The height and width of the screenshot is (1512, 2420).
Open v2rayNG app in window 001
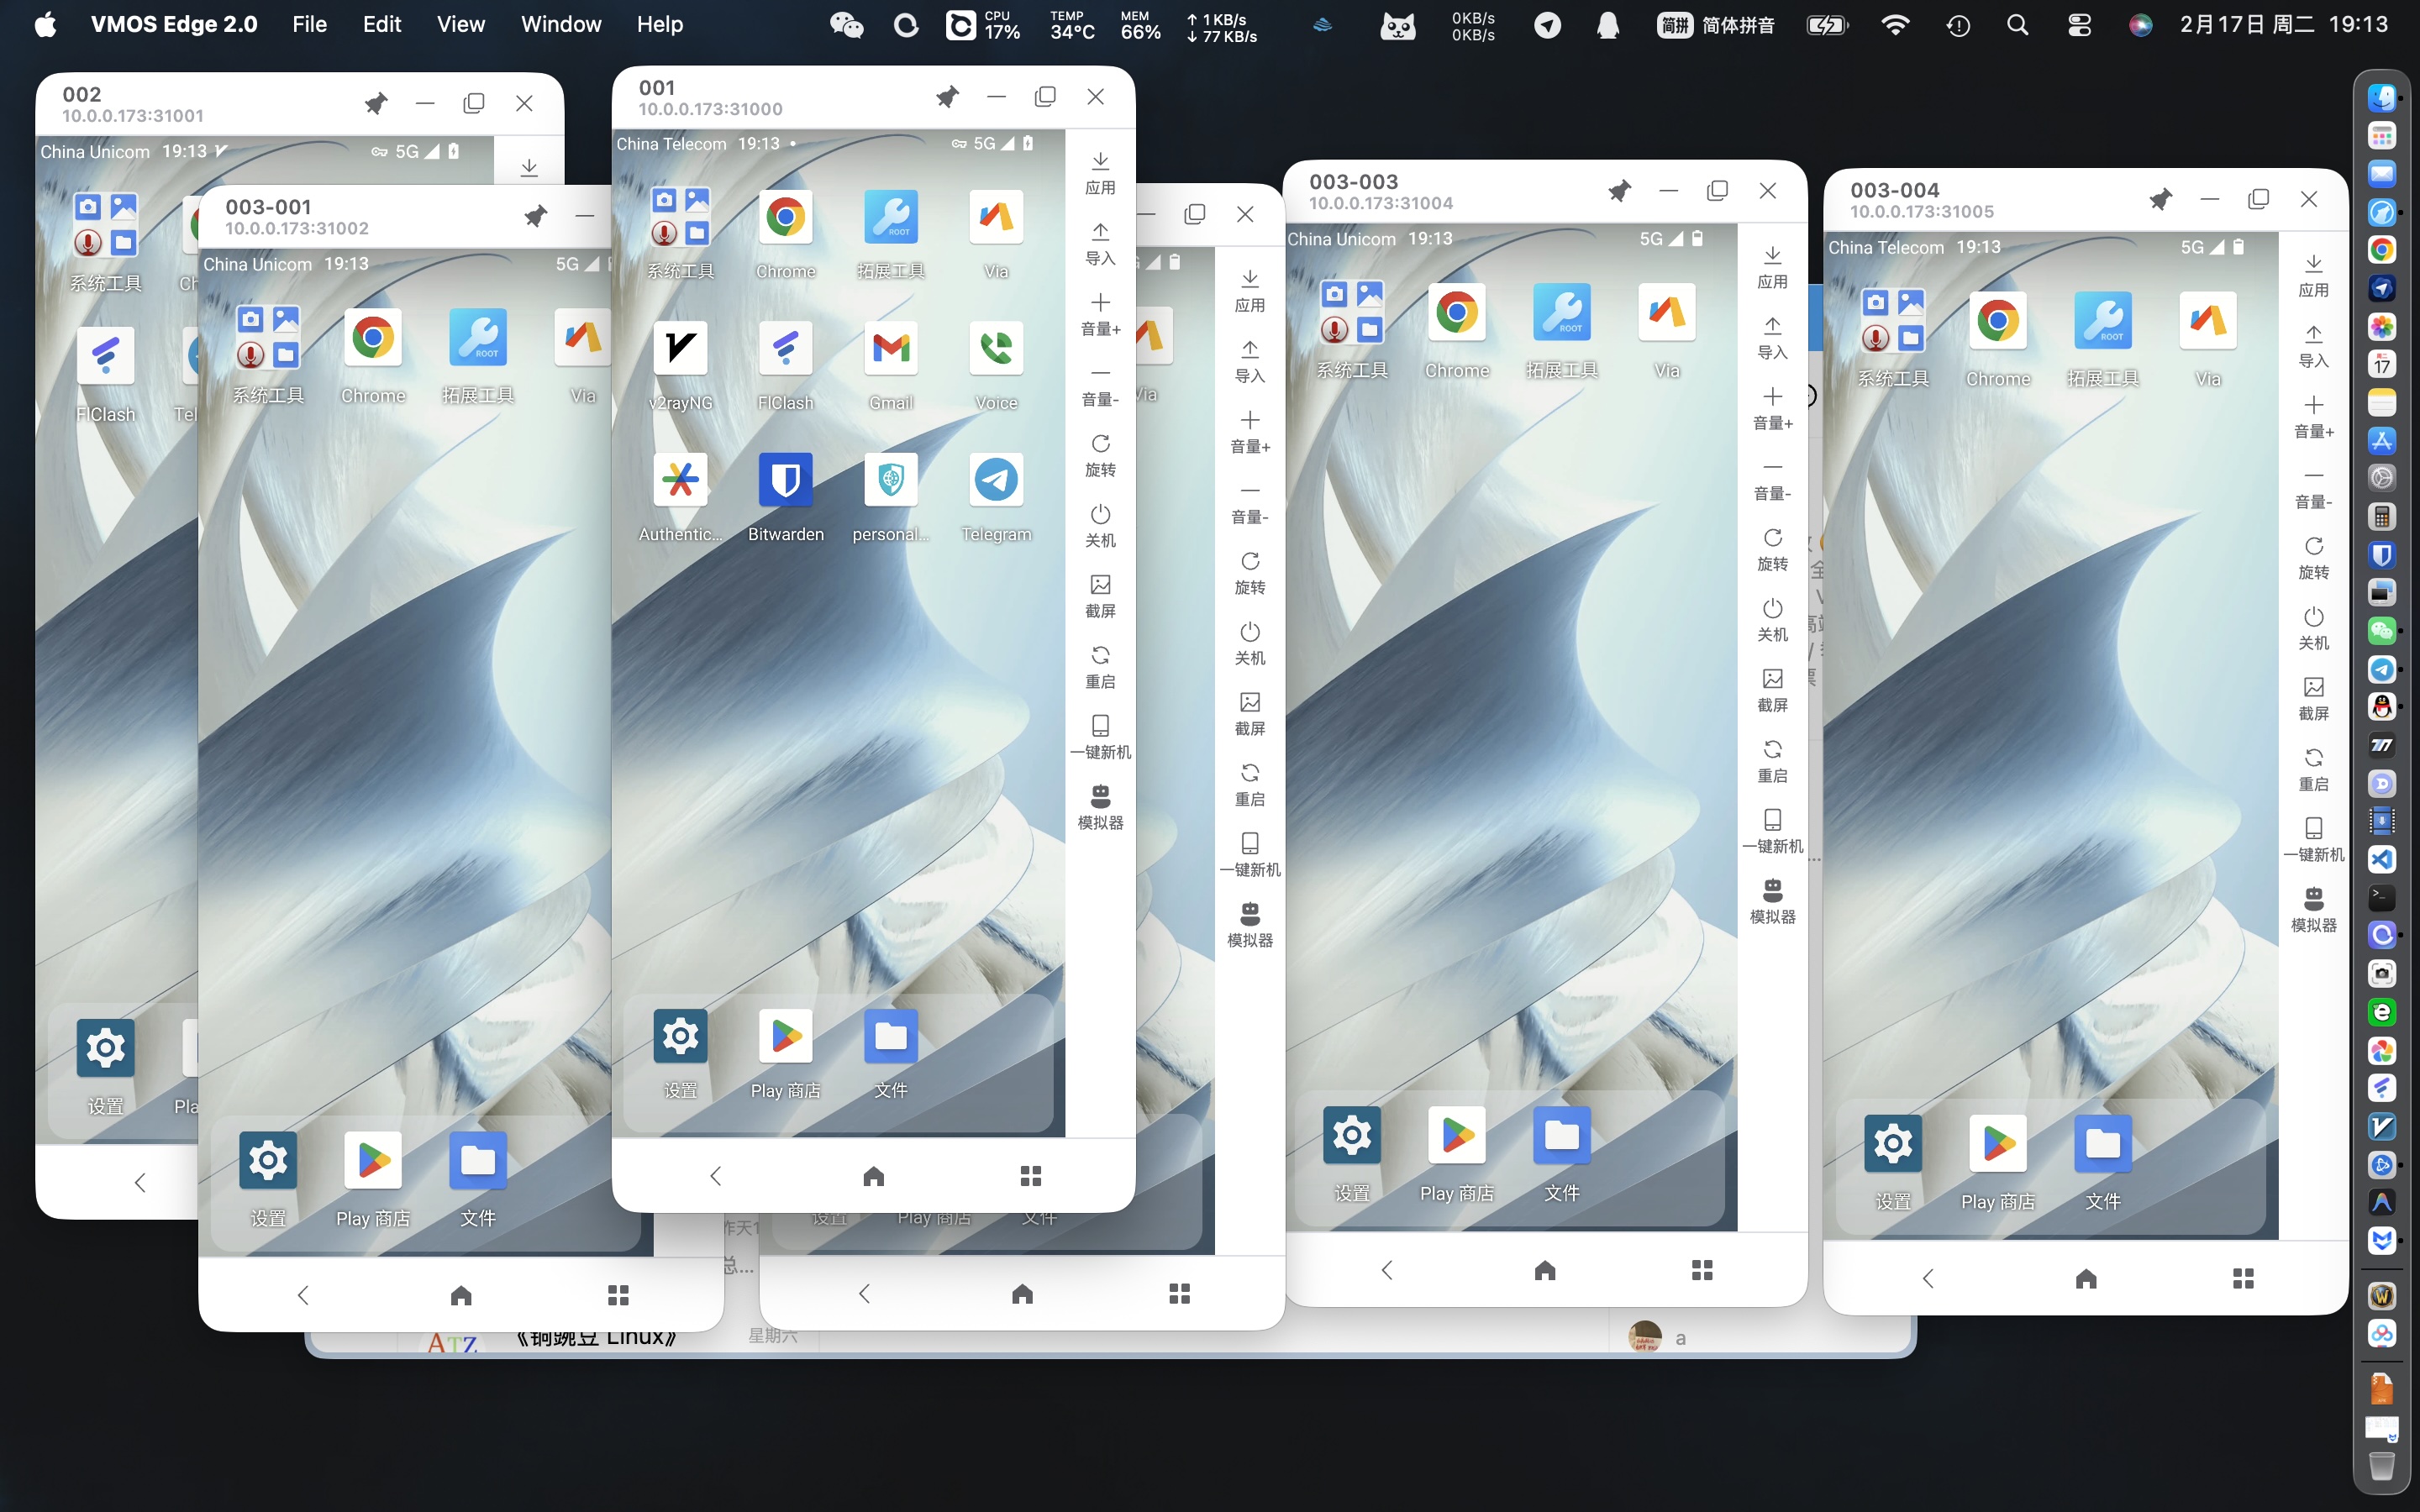point(680,349)
